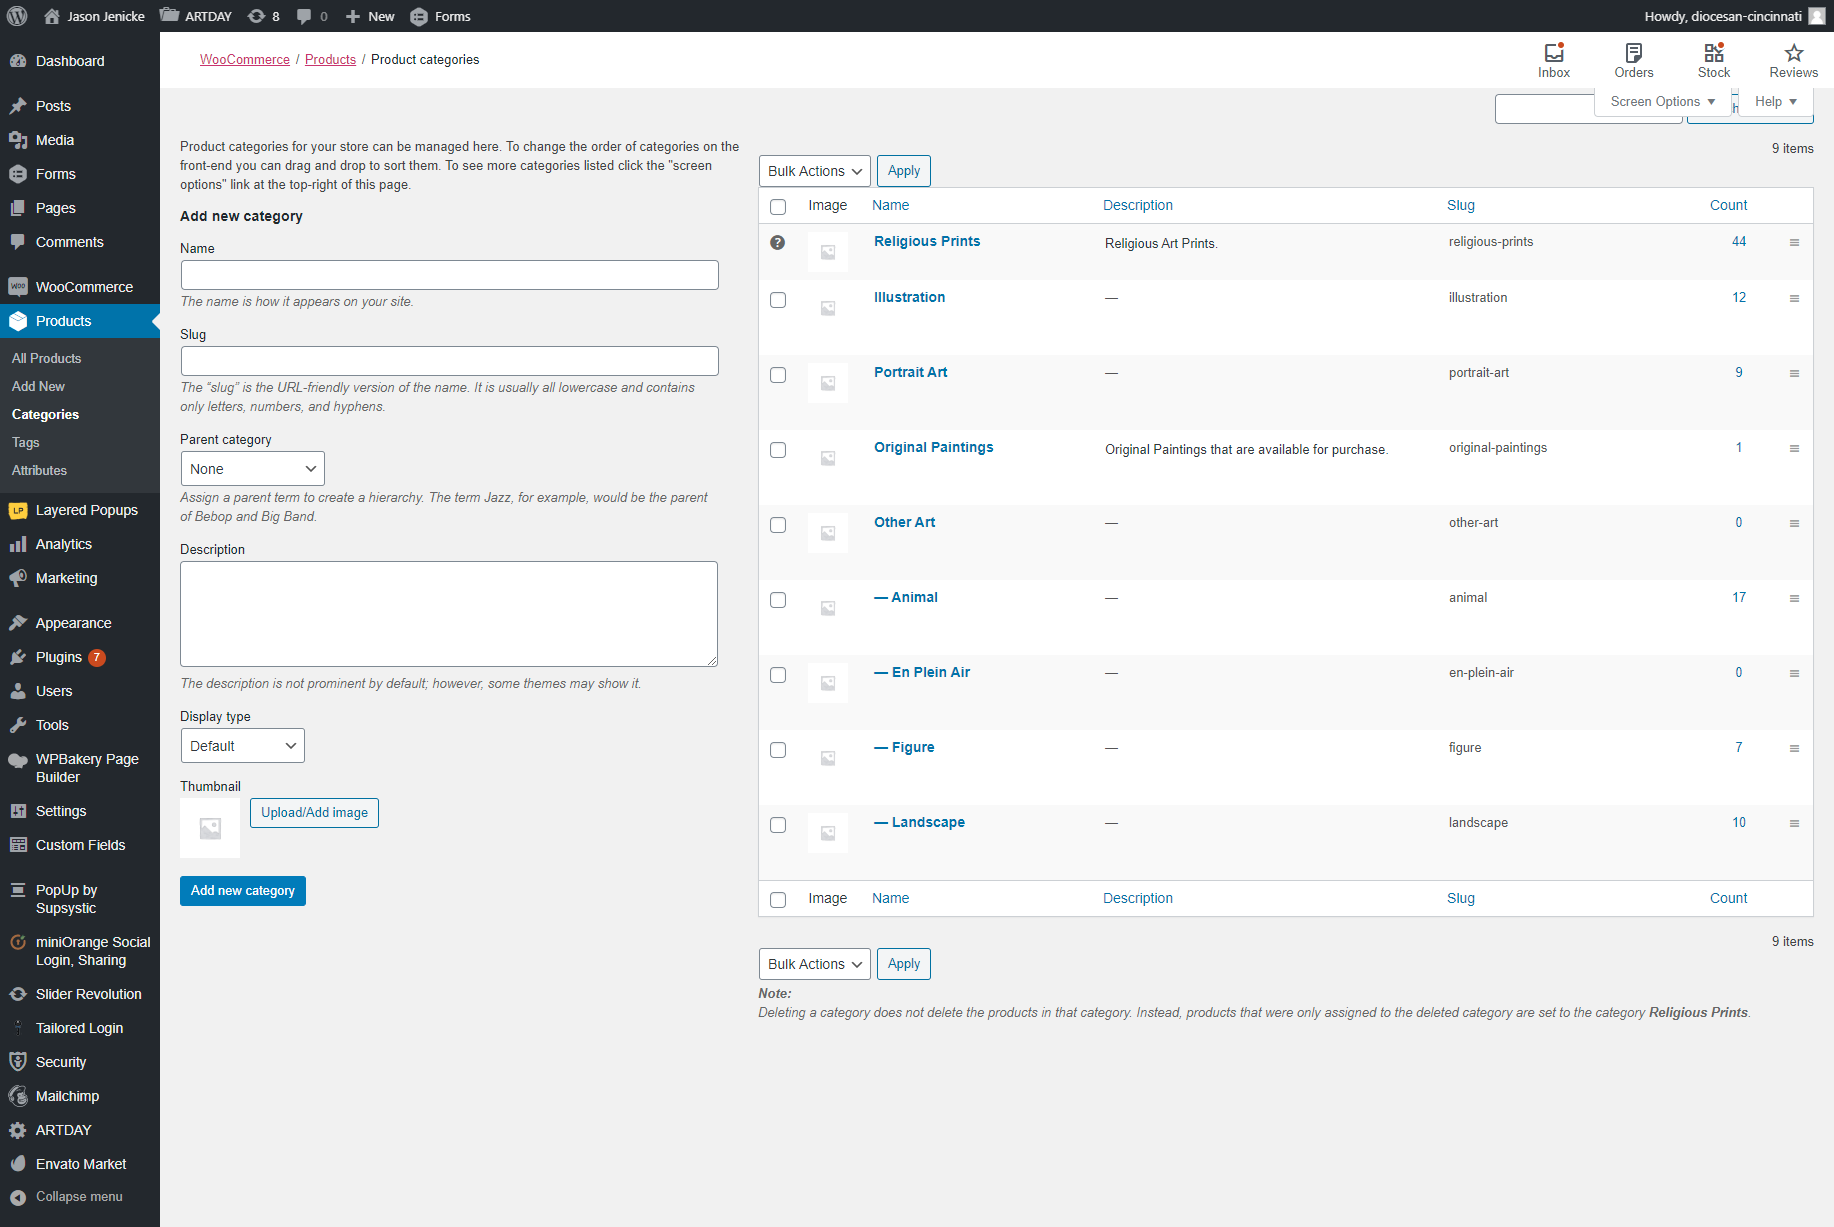Open the Stock activity panel icon

(1713, 60)
